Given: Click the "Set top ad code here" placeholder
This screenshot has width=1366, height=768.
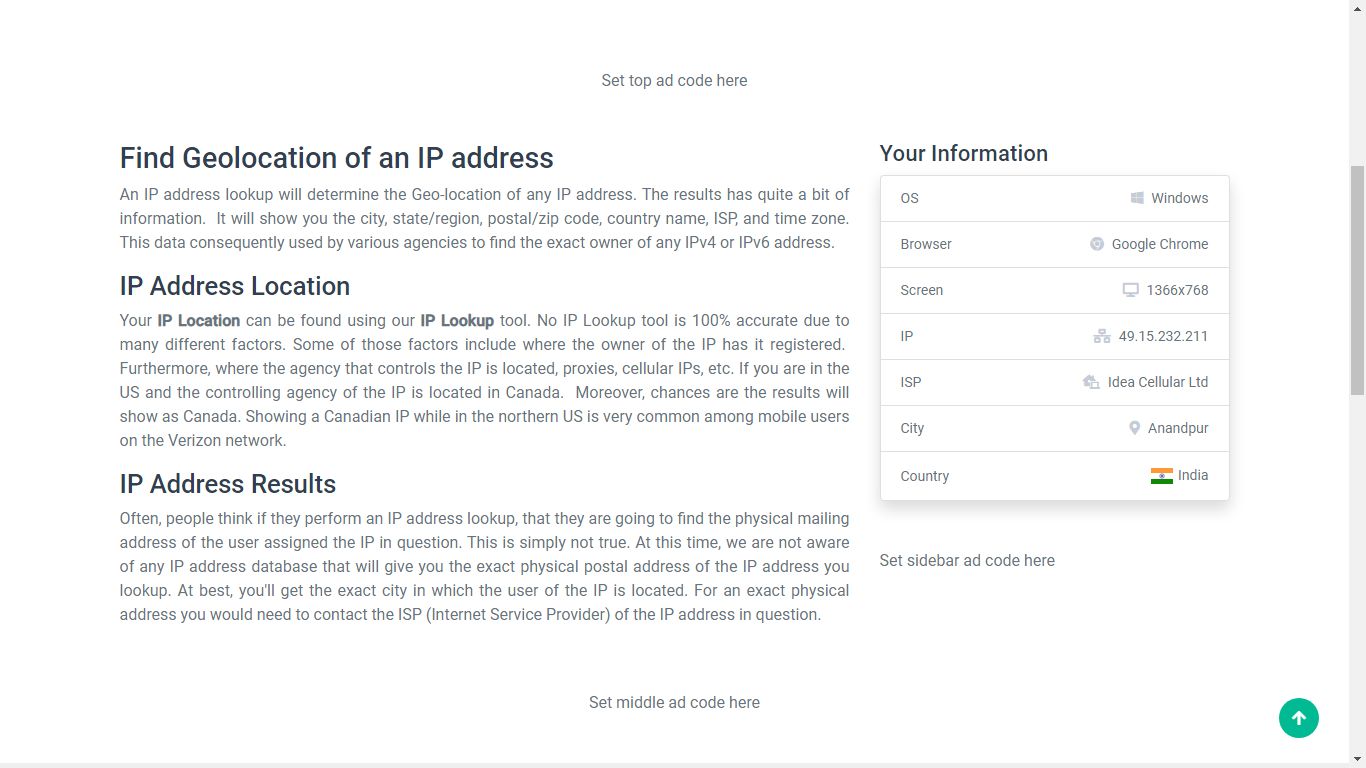Looking at the screenshot, I should point(674,80).
